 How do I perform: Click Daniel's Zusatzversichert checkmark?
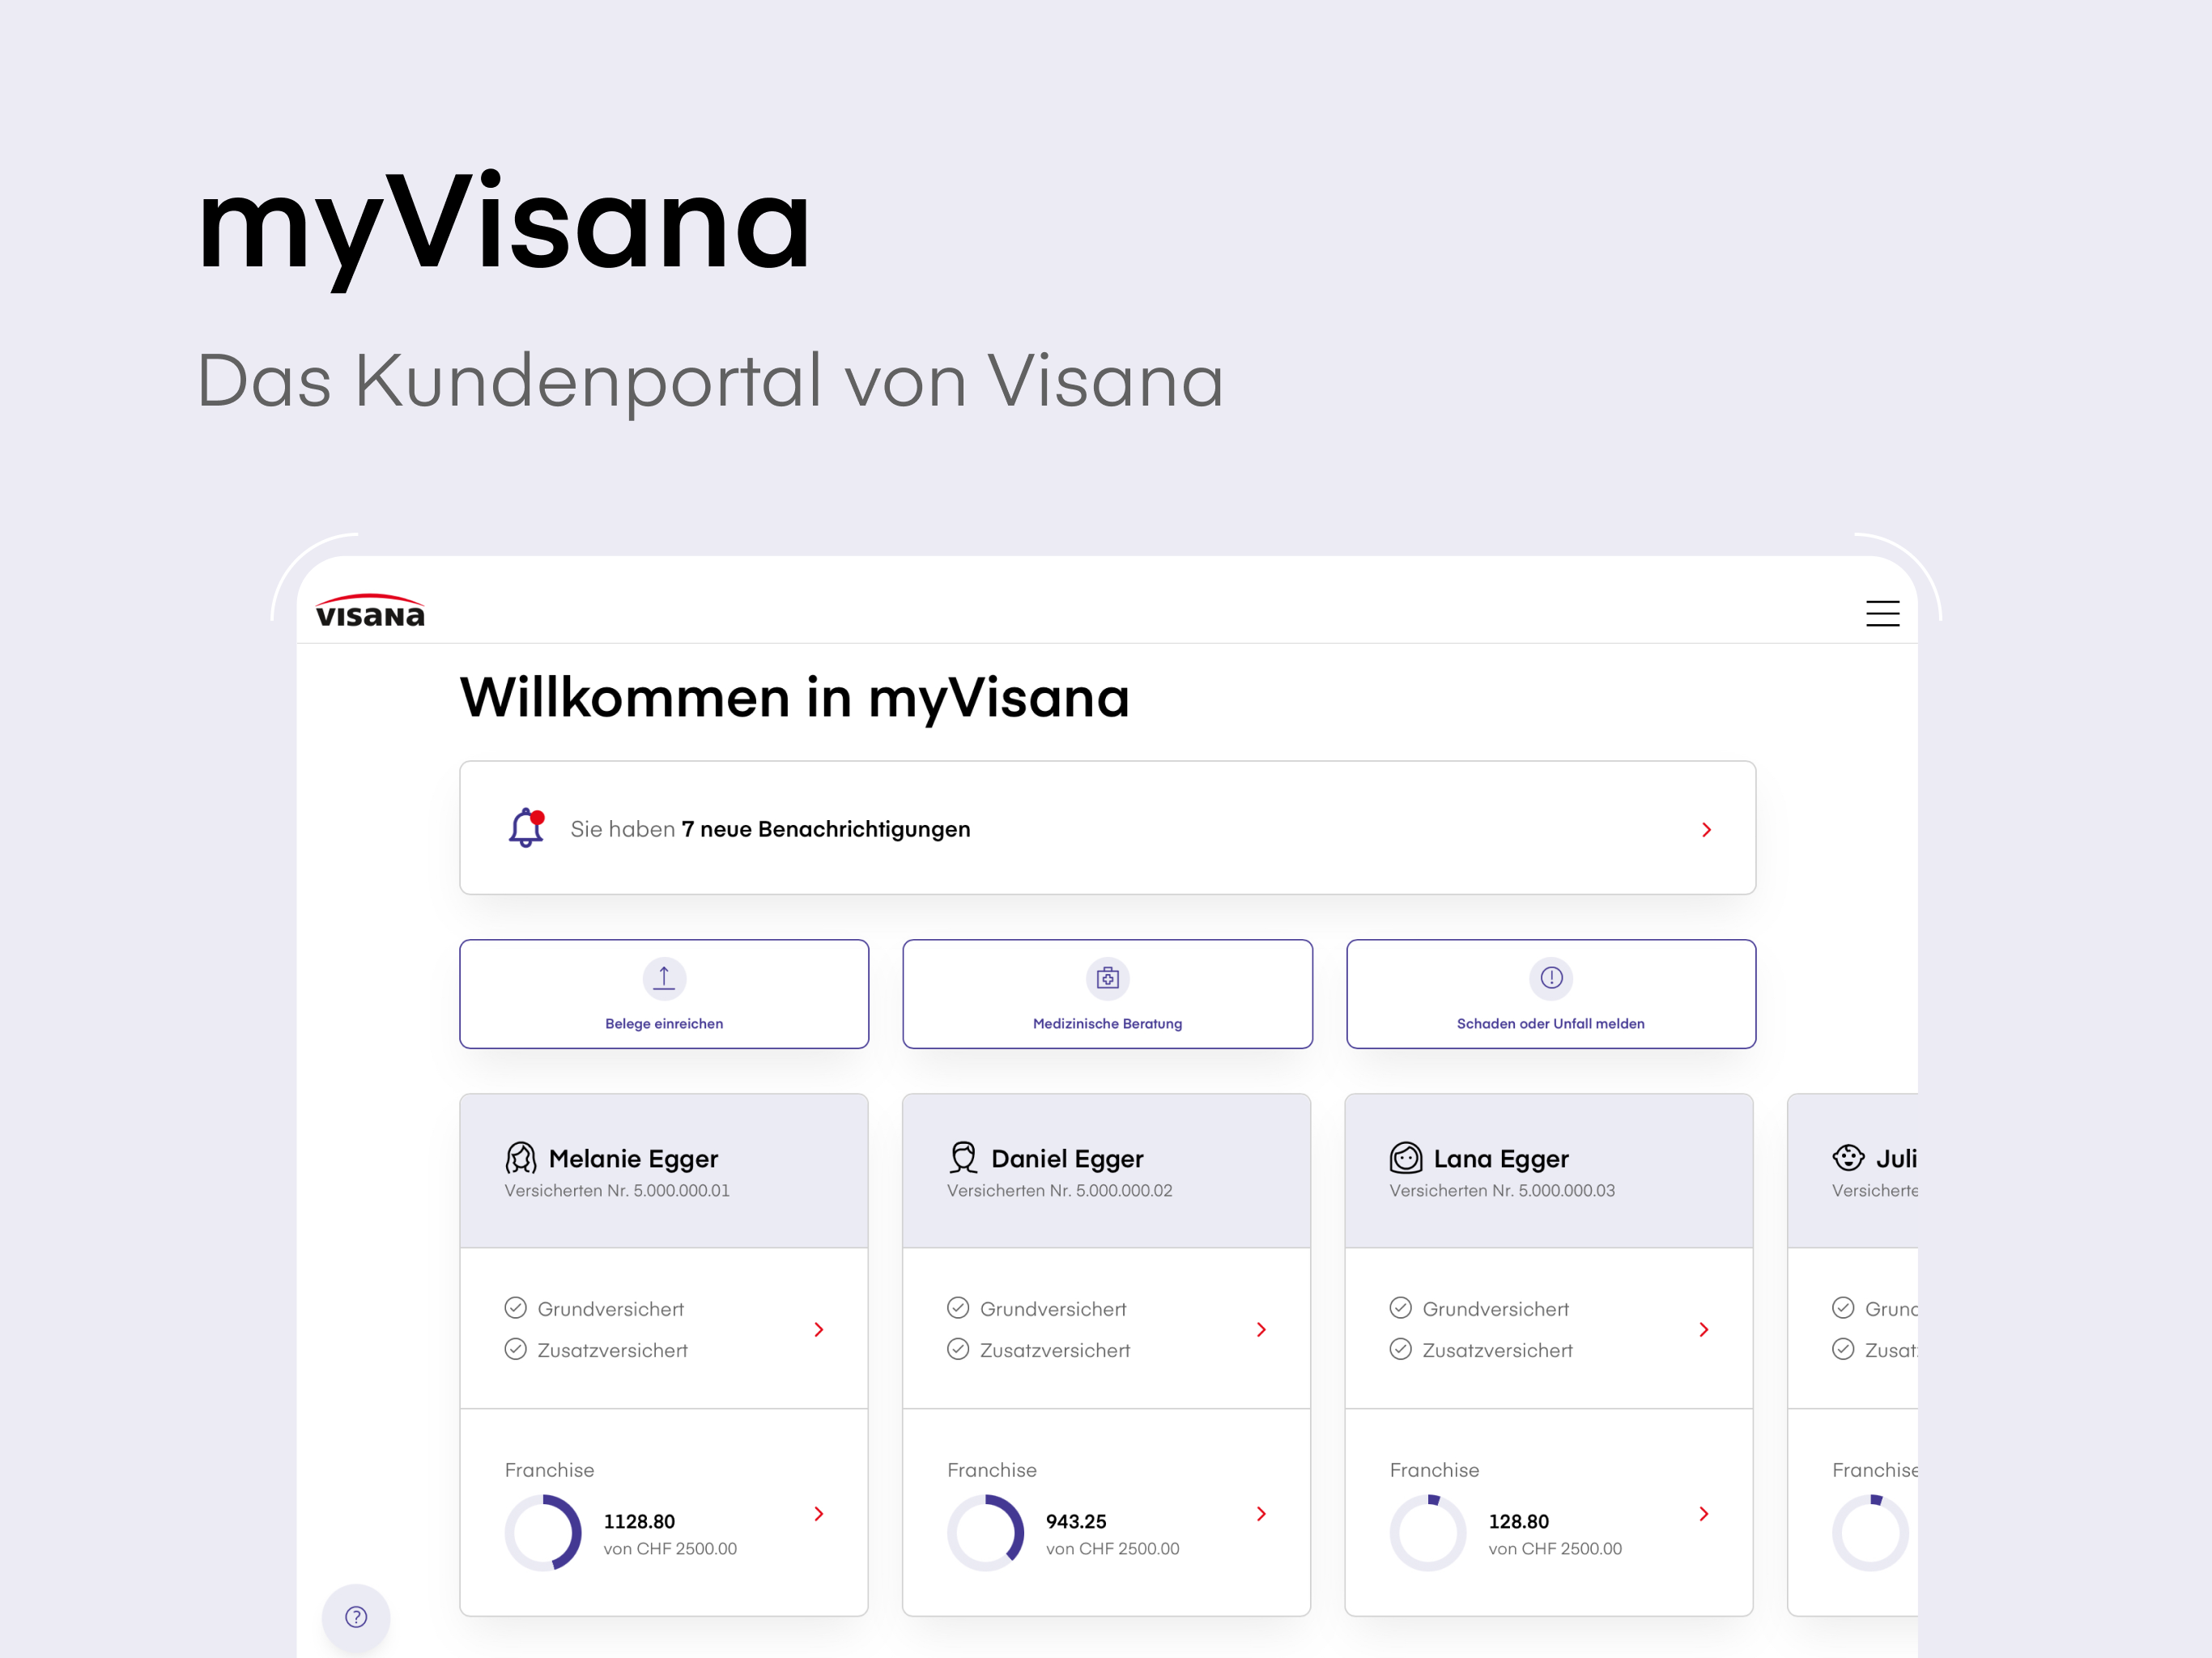coord(958,1349)
